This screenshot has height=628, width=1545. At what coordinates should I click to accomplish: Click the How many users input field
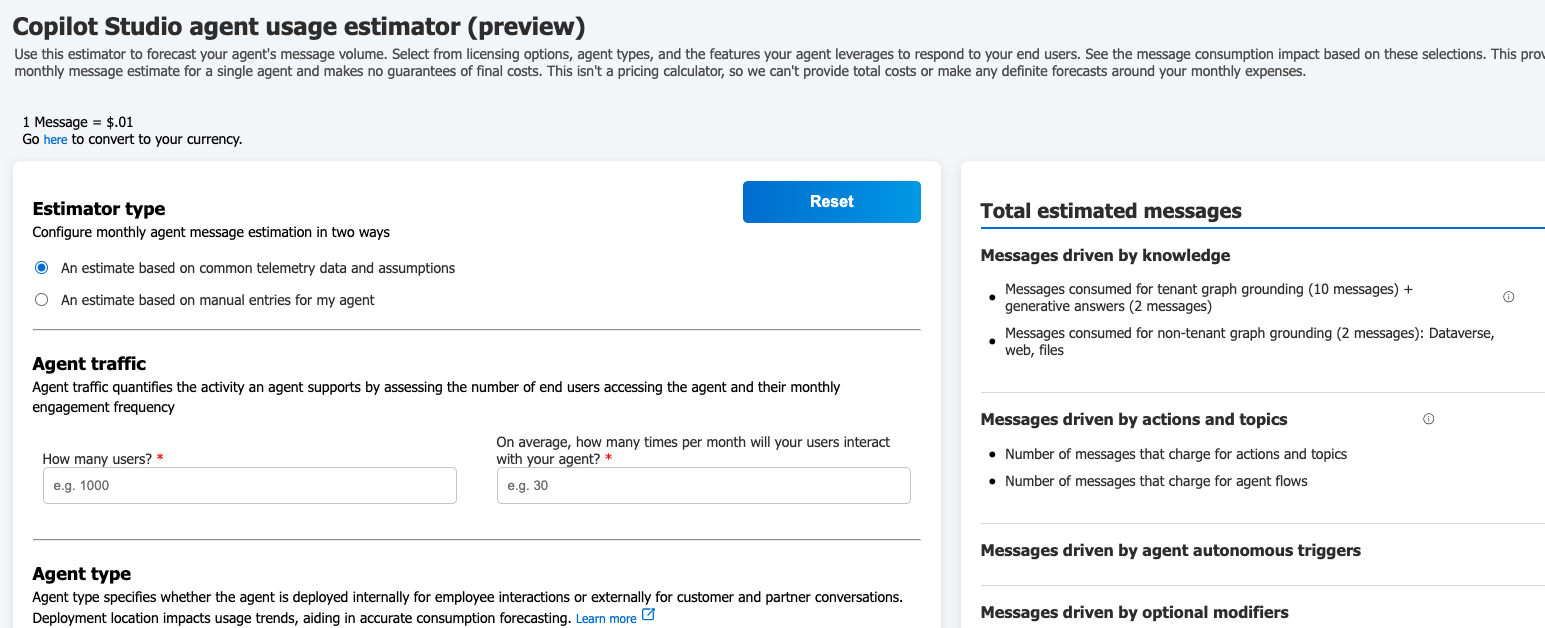tap(250, 485)
